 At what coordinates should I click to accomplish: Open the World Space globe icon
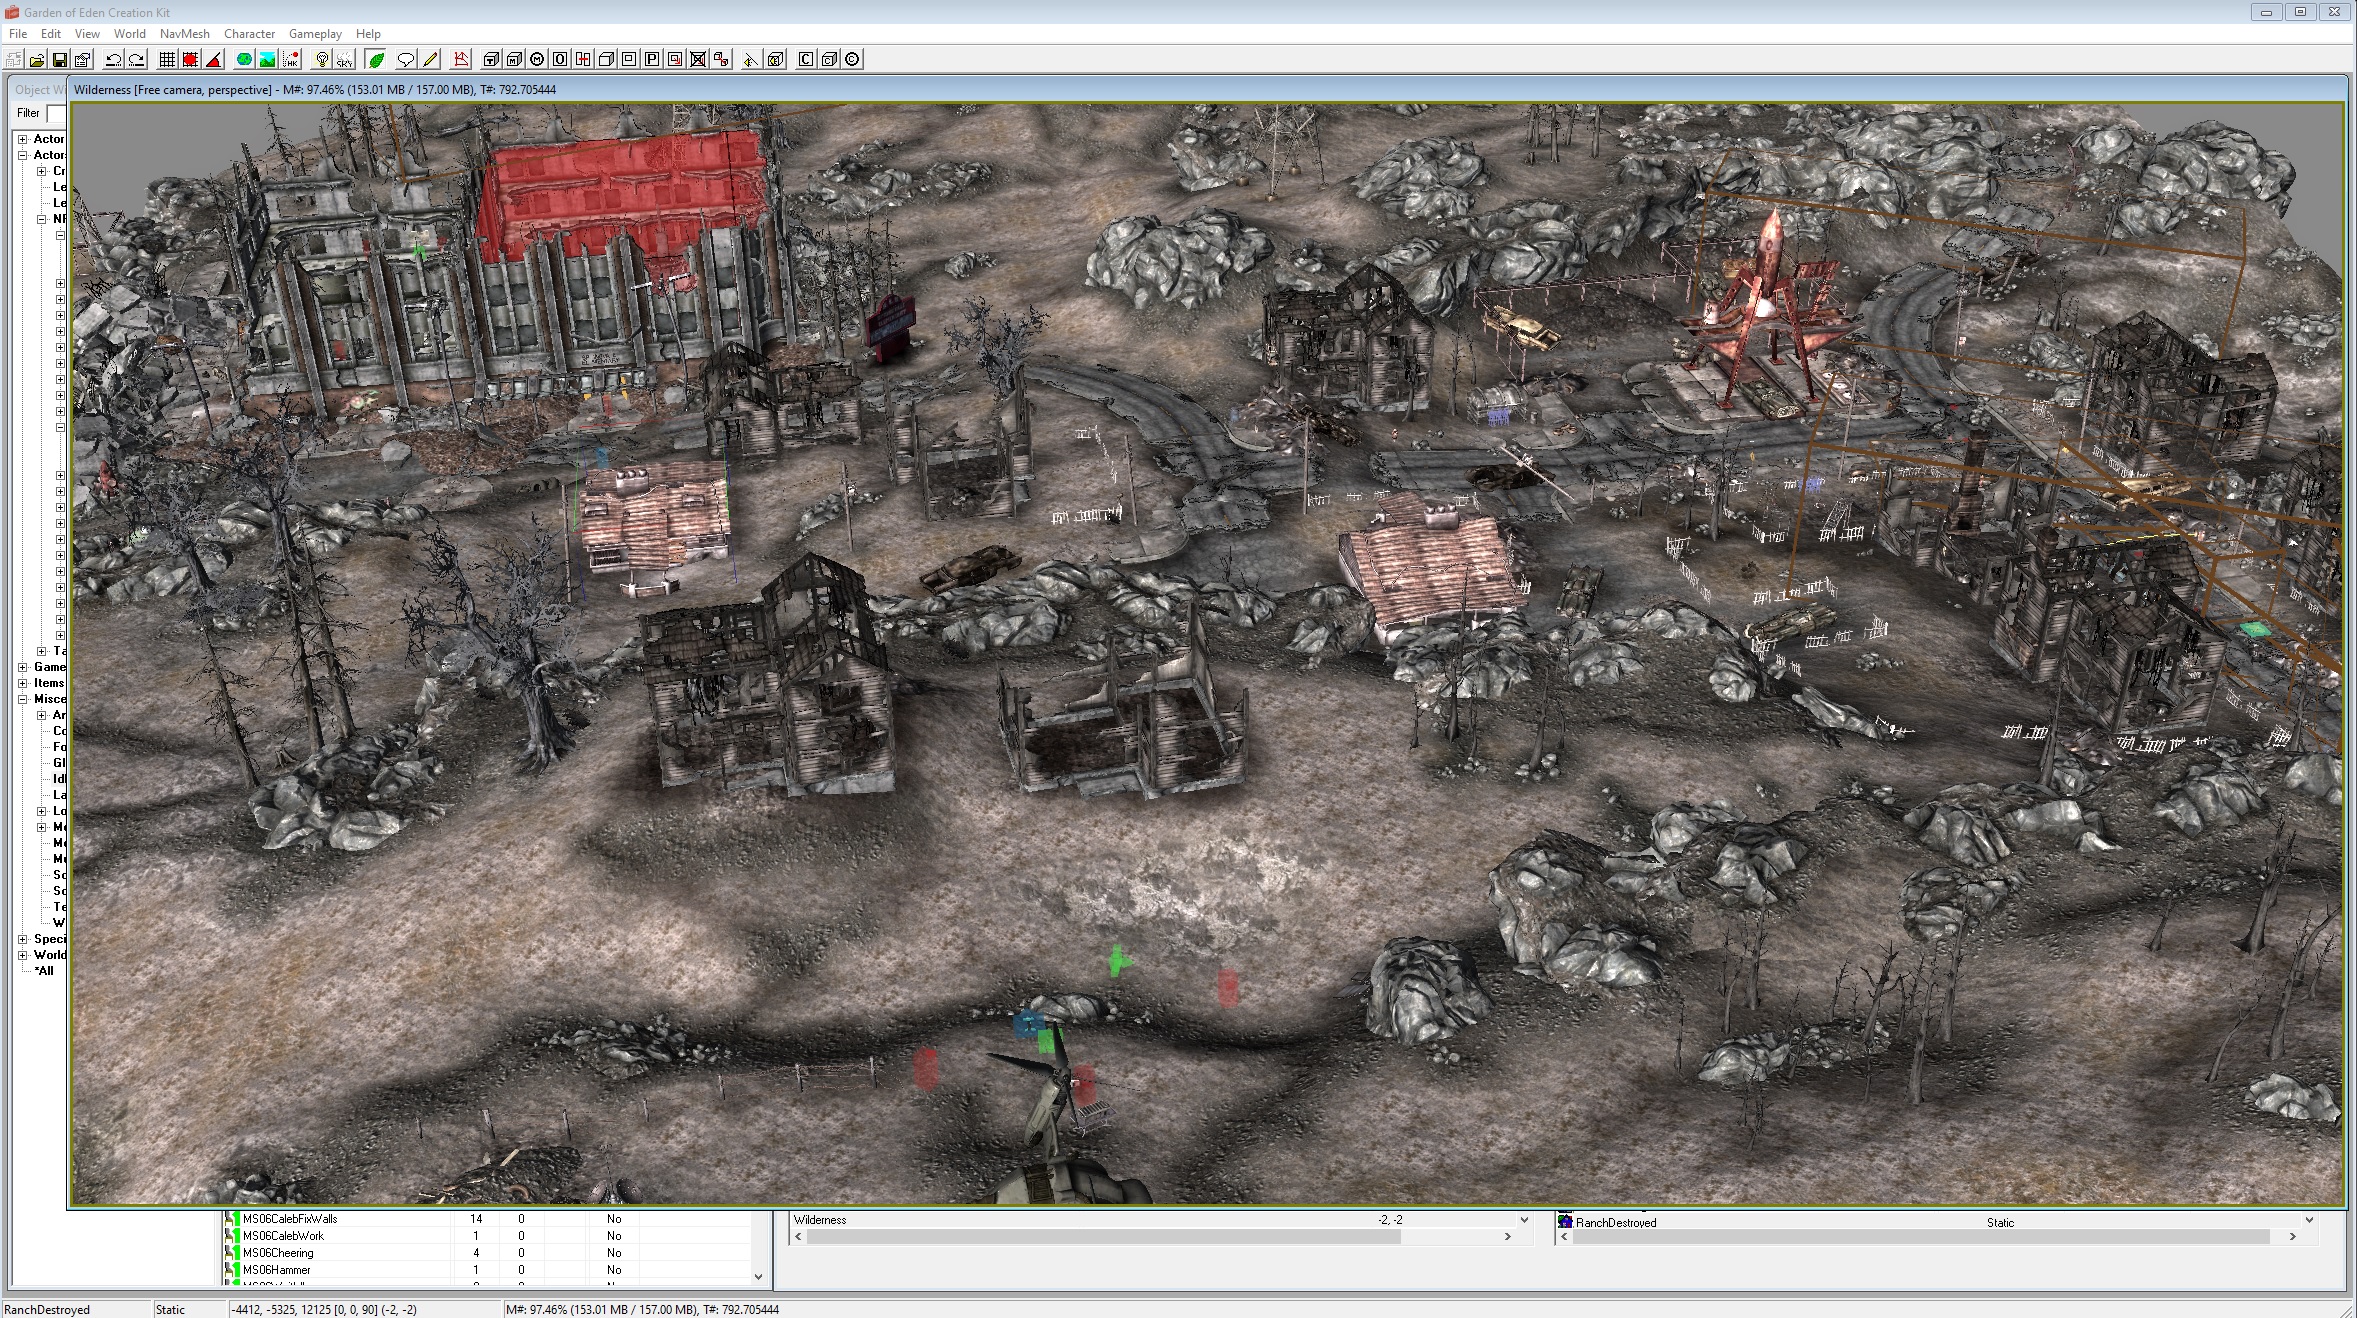[244, 60]
